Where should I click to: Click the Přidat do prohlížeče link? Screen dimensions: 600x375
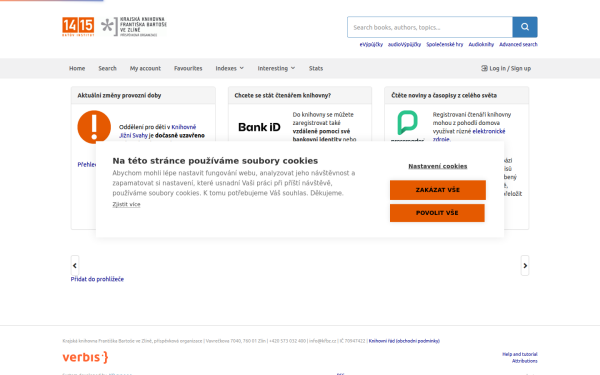tap(97, 279)
